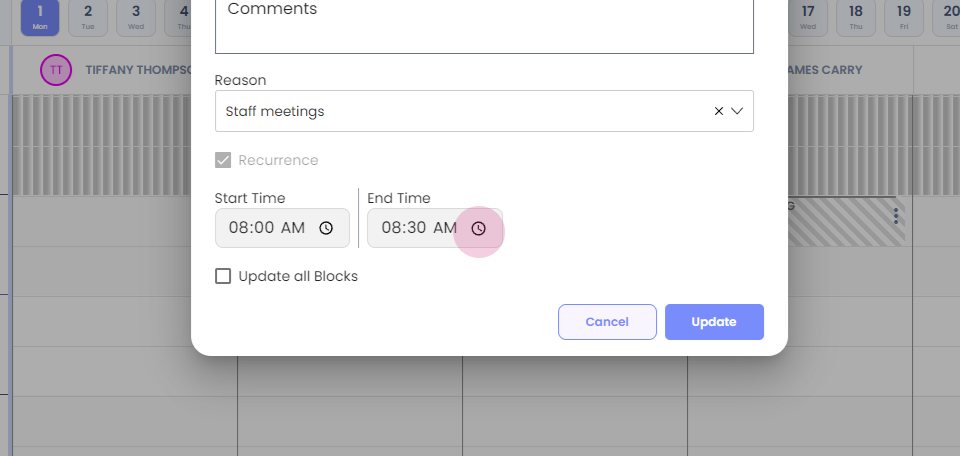Clear the Staff meetings reason selection
Screen dimensions: 960x456
coord(718,111)
